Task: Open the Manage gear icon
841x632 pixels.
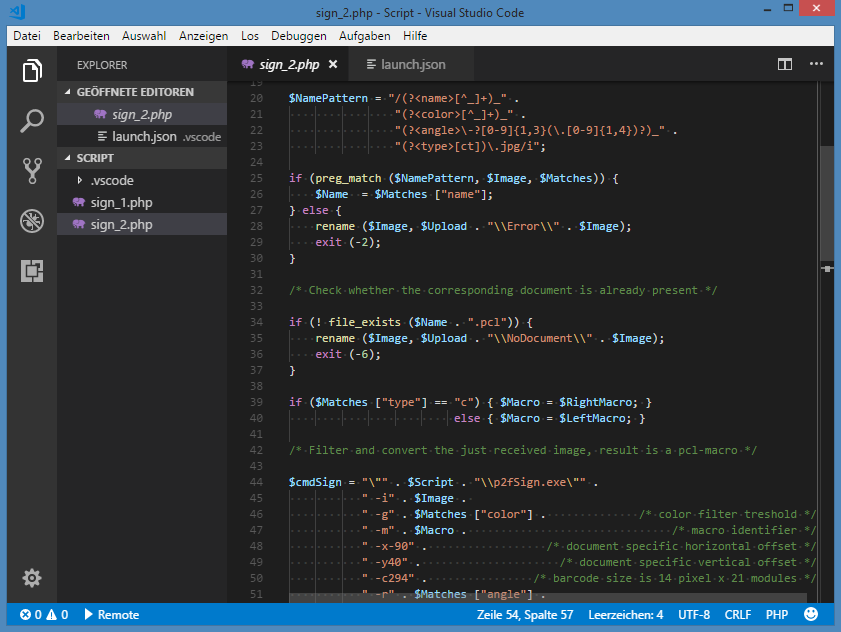Action: click(x=32, y=578)
